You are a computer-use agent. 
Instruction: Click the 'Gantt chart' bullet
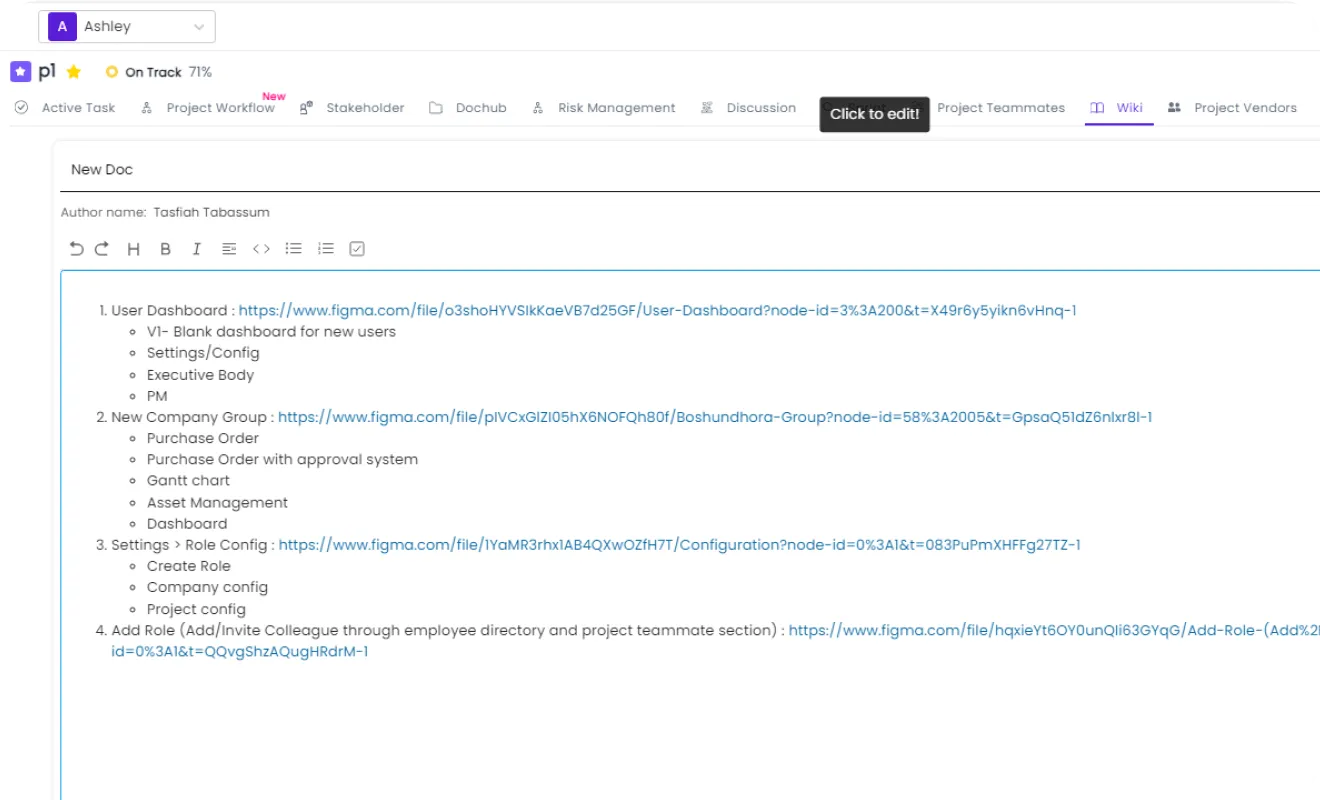[x=188, y=480]
